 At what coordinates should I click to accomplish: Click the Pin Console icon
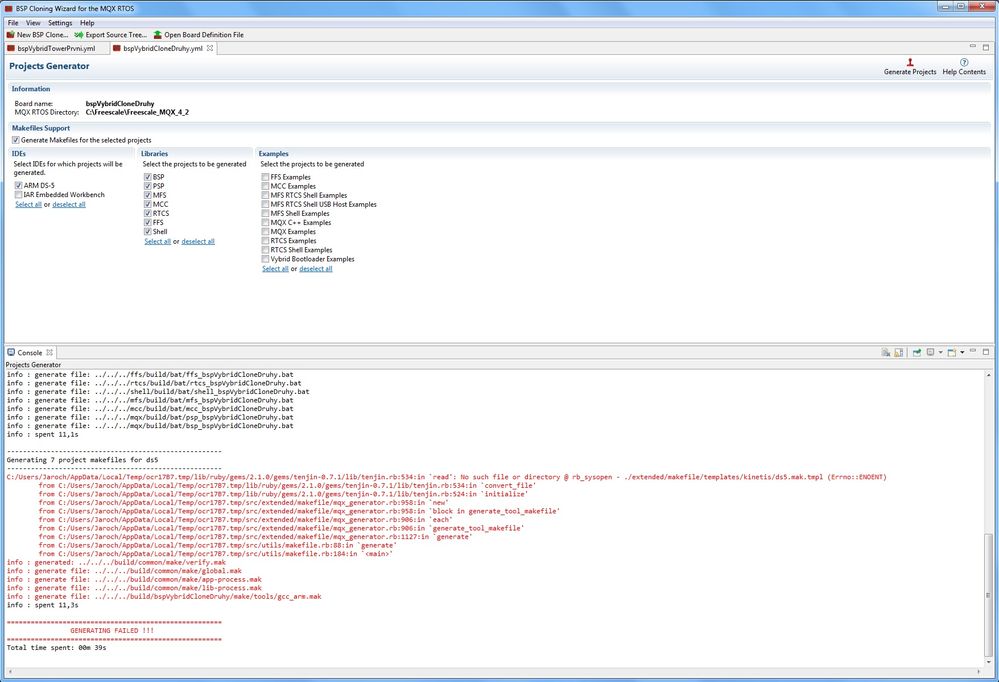click(x=917, y=352)
